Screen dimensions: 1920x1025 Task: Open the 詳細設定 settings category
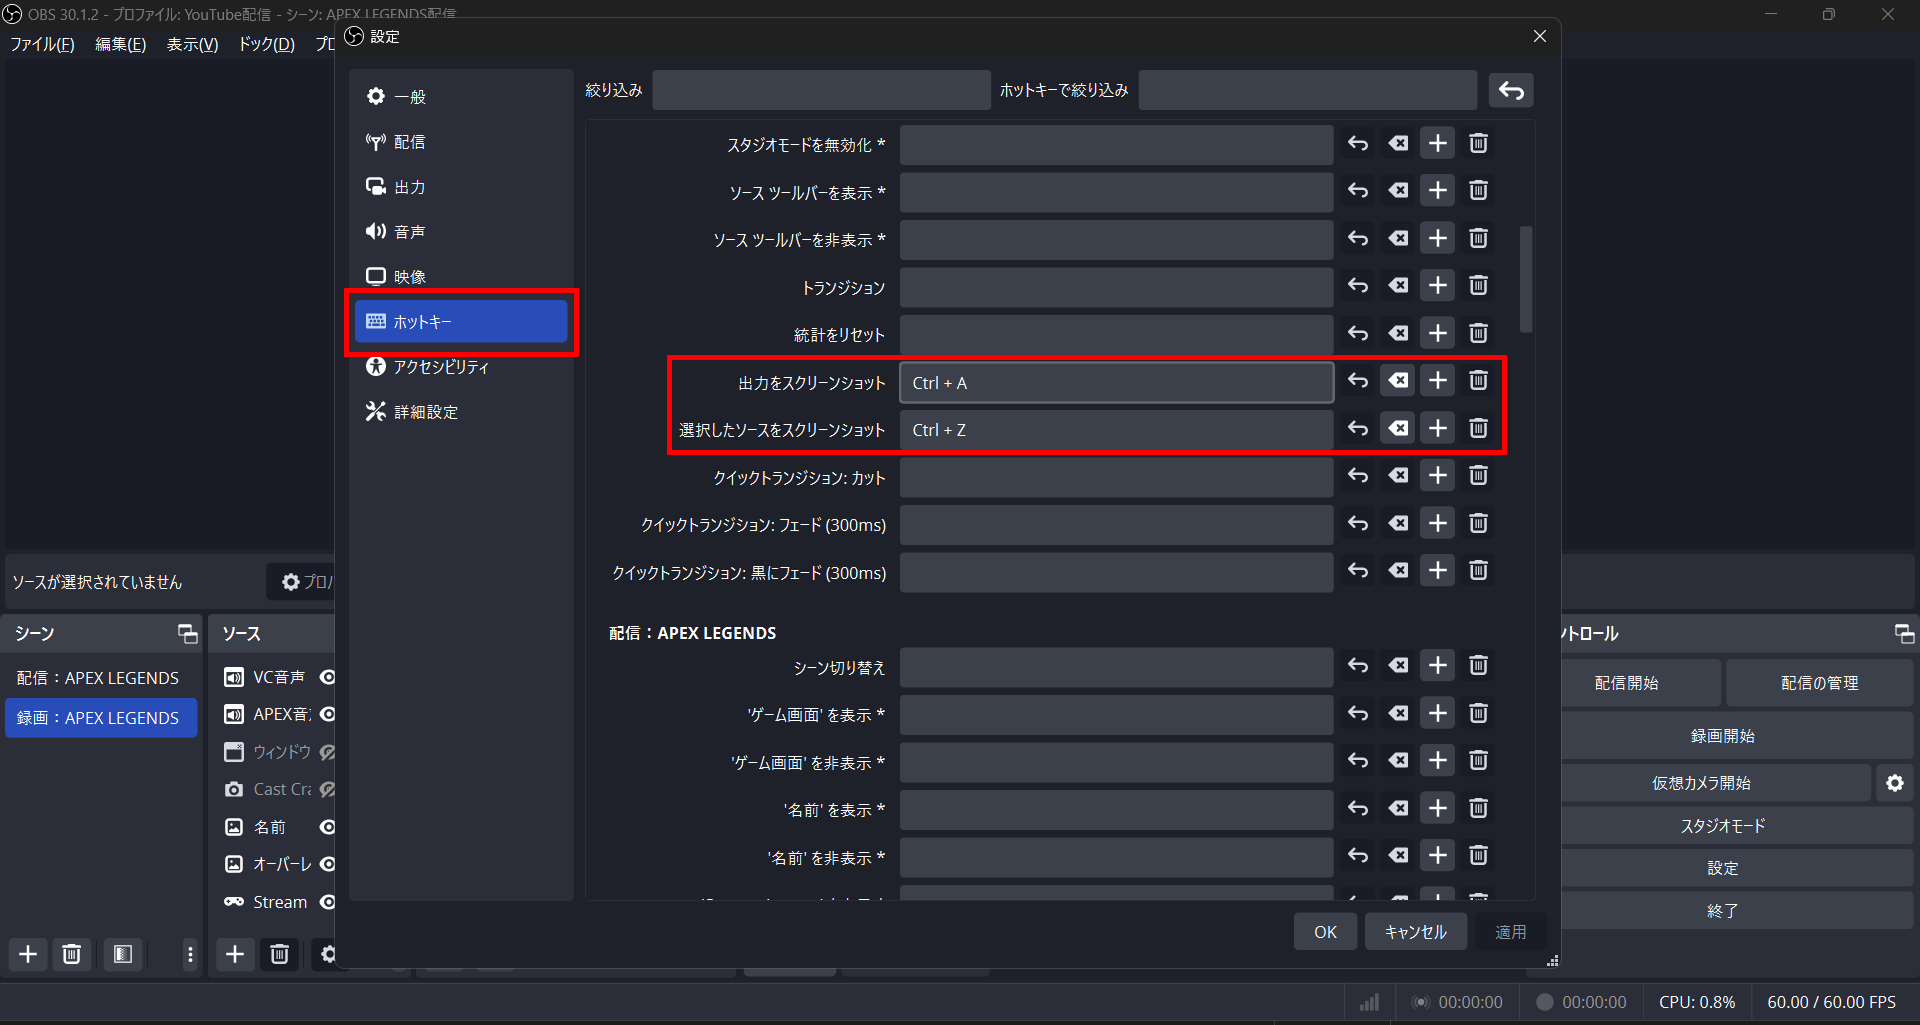click(461, 412)
